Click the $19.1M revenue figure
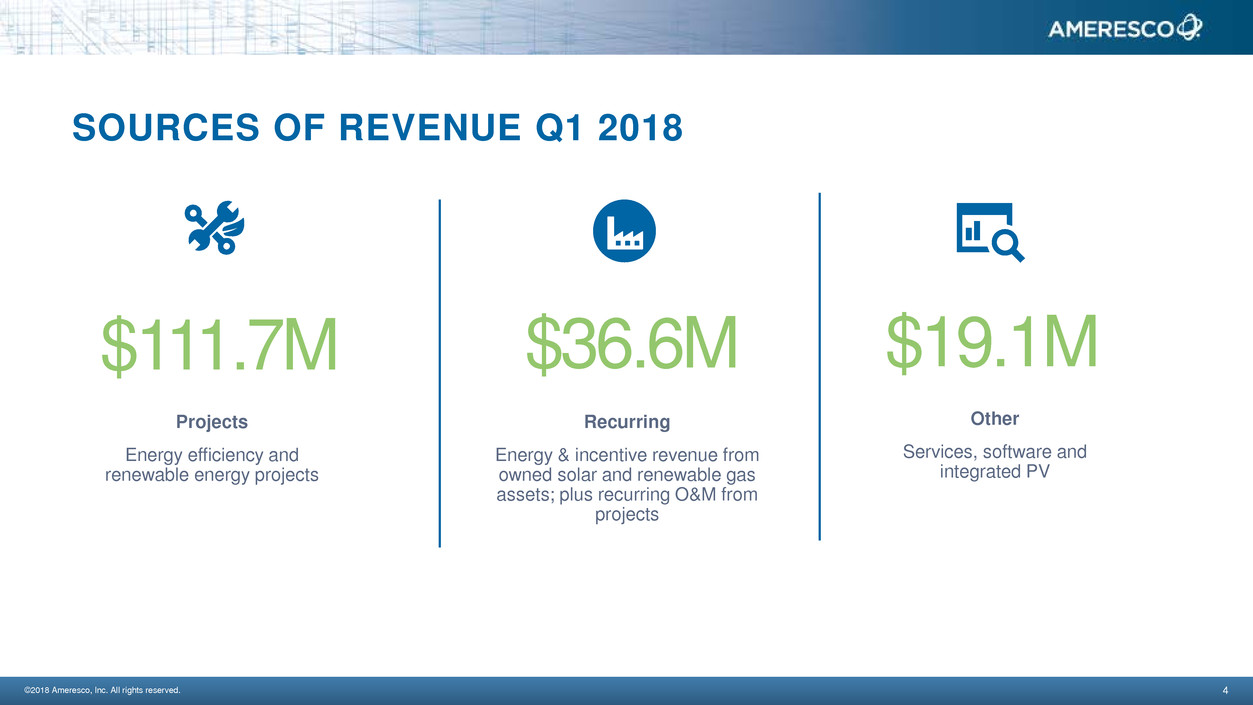Image resolution: width=1253 pixels, height=705 pixels. pos(992,341)
